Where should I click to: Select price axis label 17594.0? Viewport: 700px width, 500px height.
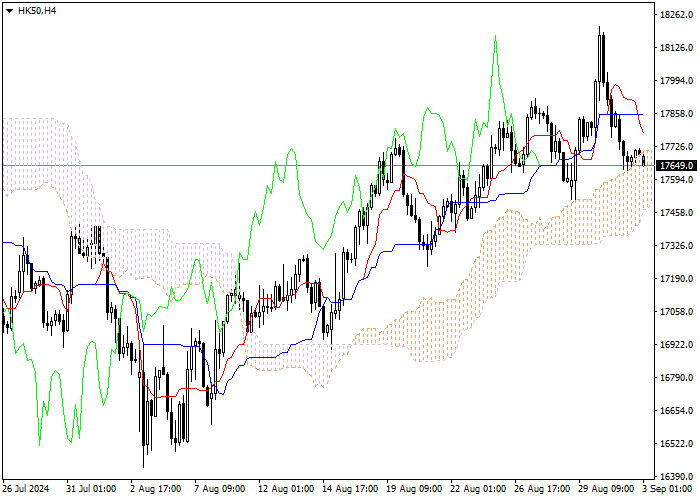coord(676,179)
